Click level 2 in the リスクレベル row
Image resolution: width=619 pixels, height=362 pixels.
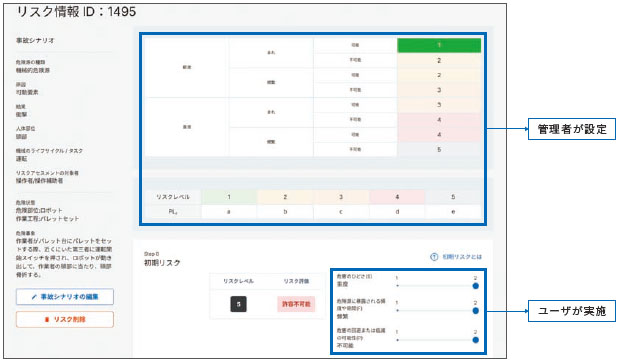[x=285, y=197]
